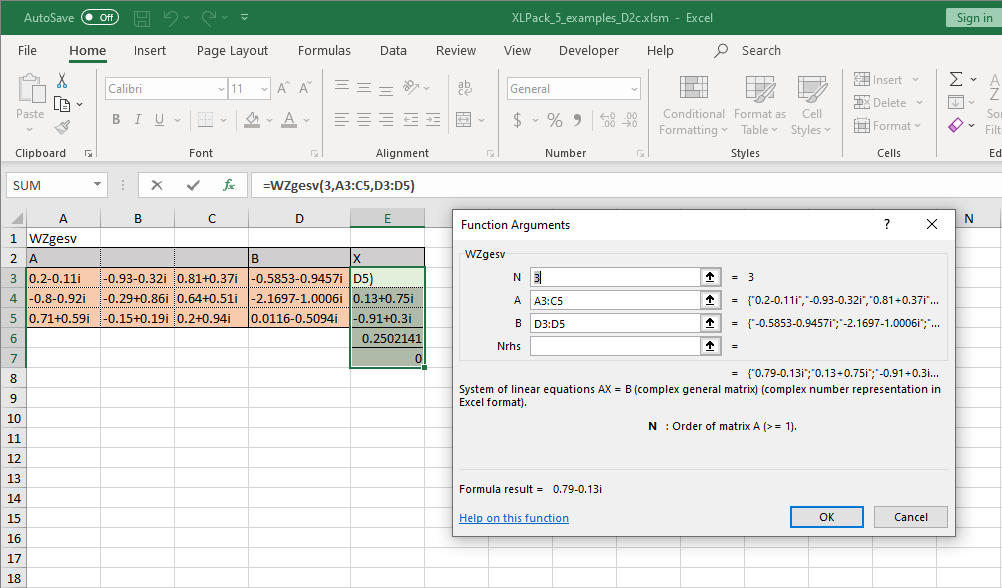Click Insert cells button
Screen dimensions: 1002x588
pos(878,80)
